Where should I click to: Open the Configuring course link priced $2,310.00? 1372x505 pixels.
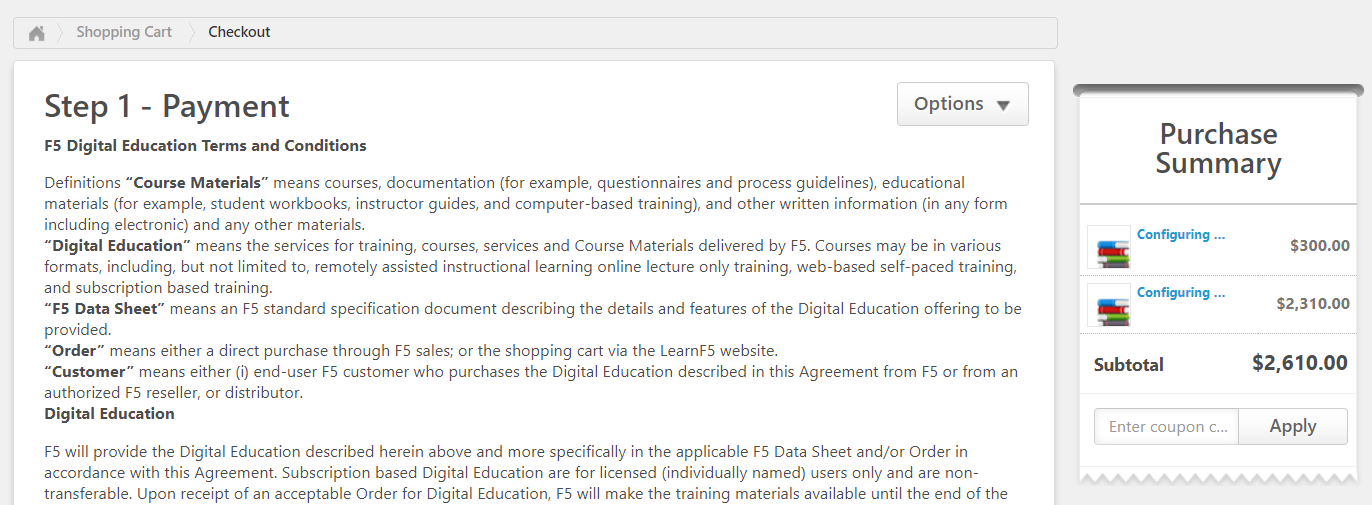[1181, 293]
